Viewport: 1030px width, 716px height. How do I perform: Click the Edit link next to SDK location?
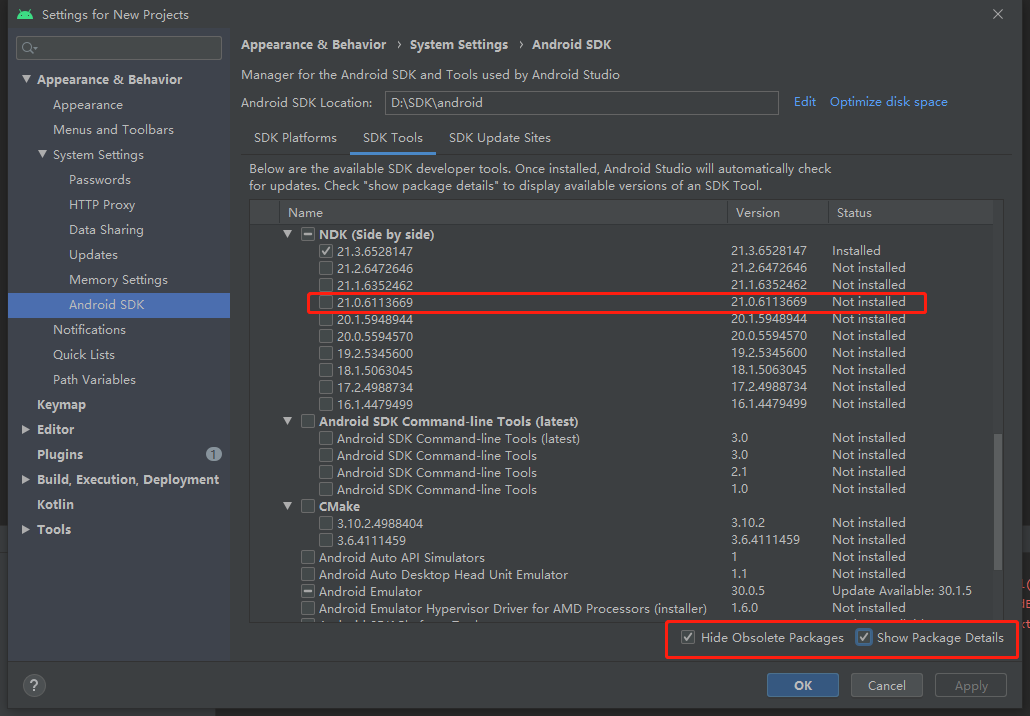(805, 101)
